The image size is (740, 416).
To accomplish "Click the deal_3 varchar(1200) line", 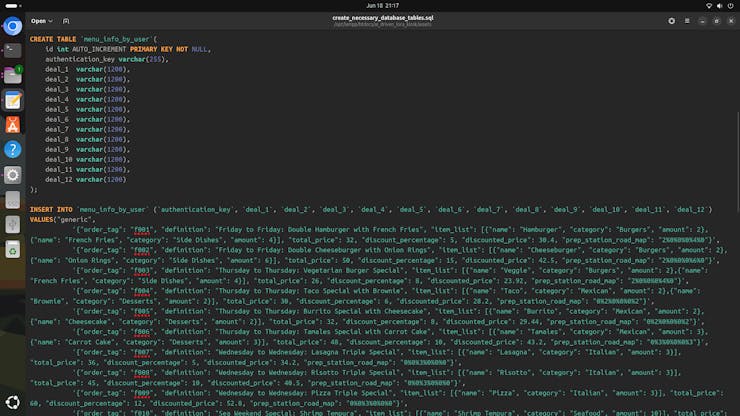I will (x=87, y=89).
